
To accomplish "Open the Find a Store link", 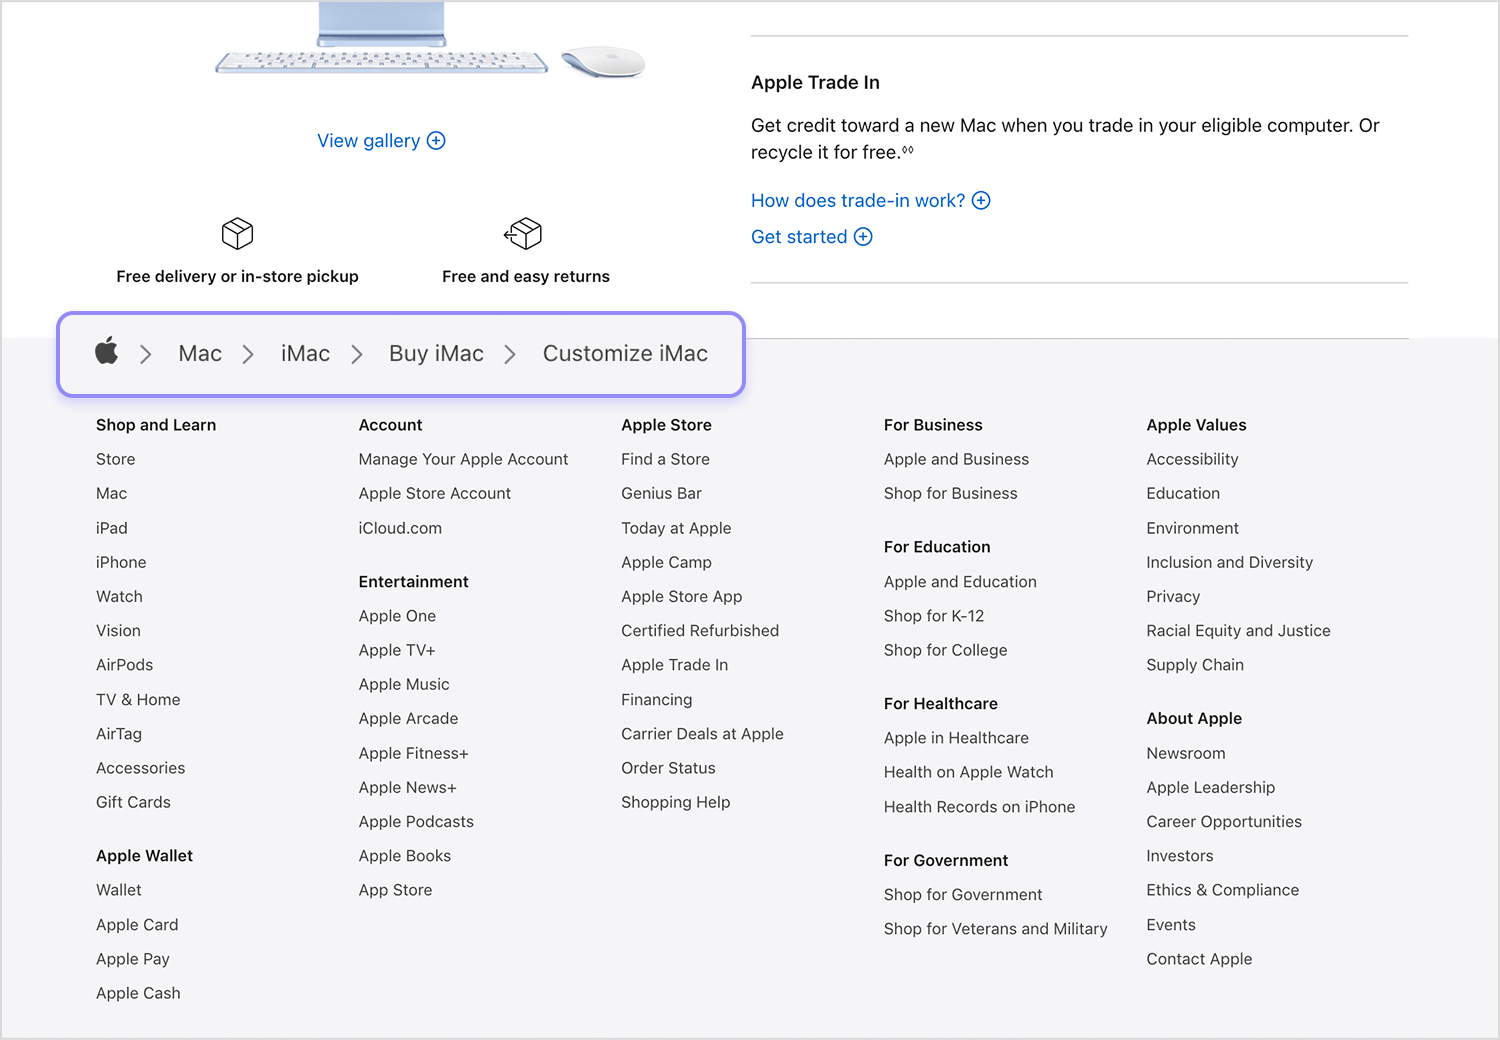I will 665,459.
